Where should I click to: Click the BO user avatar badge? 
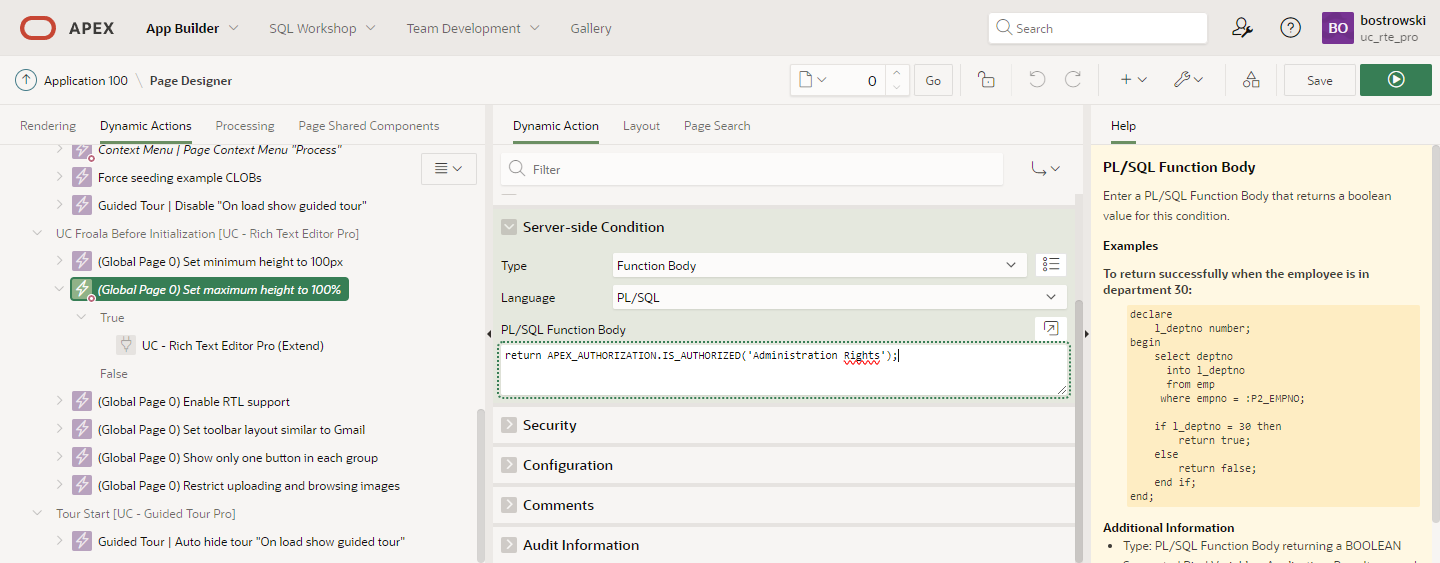1338,28
